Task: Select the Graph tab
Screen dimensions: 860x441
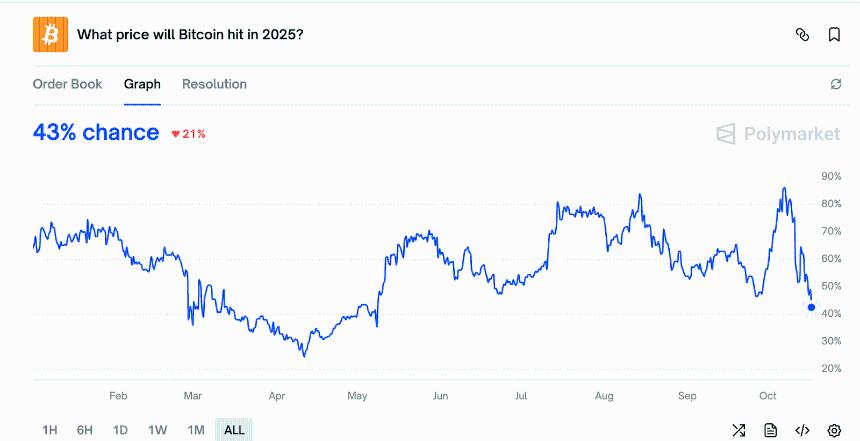Action: (x=142, y=84)
